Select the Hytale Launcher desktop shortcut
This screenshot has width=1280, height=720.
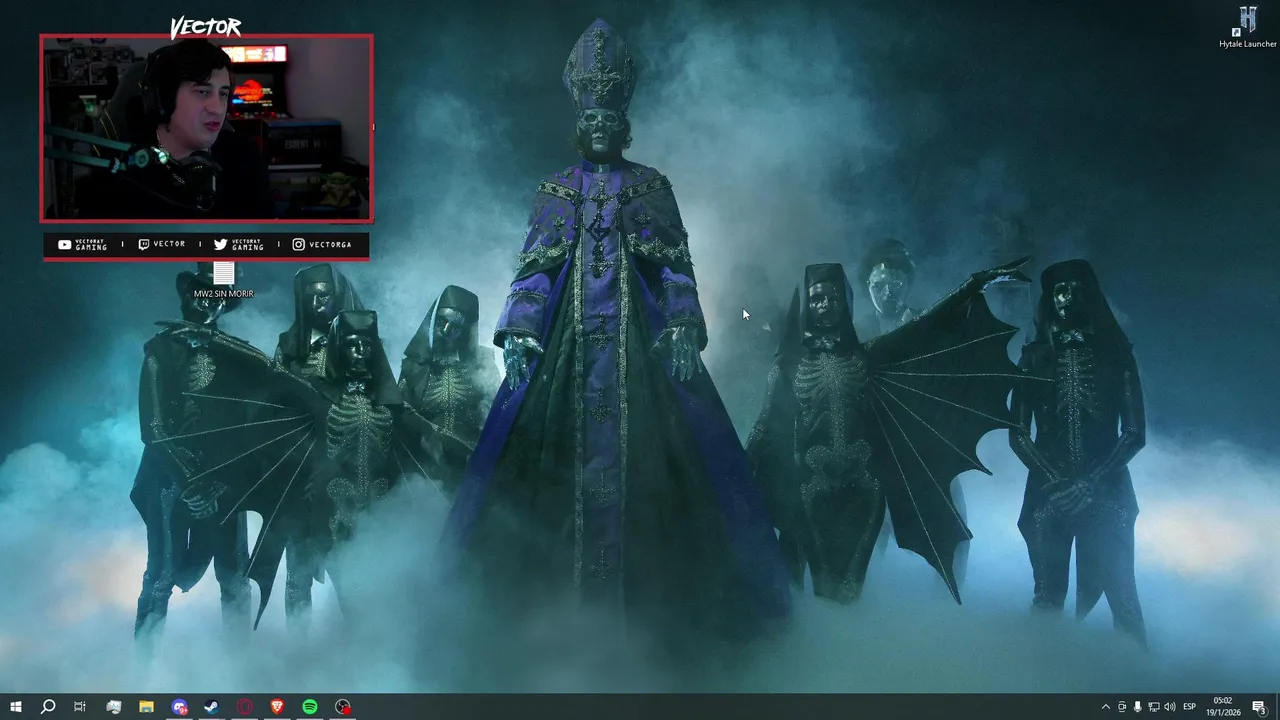click(x=1248, y=27)
